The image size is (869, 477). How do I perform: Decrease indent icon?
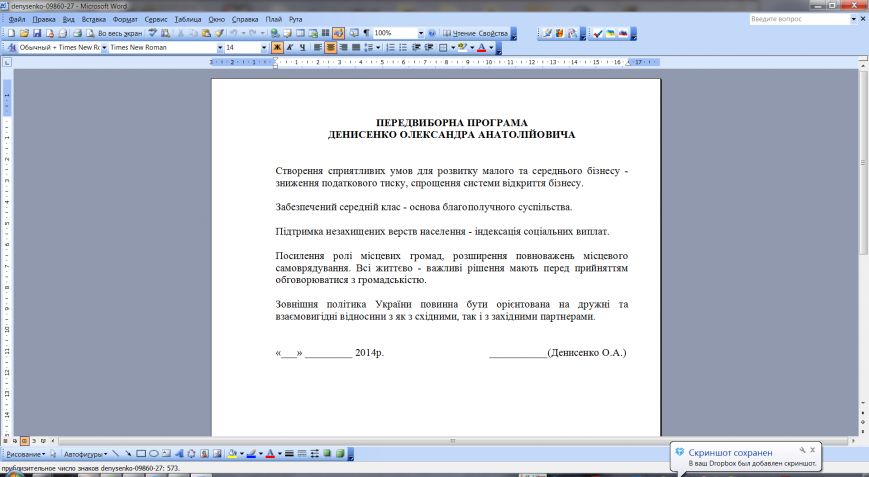(x=416, y=48)
